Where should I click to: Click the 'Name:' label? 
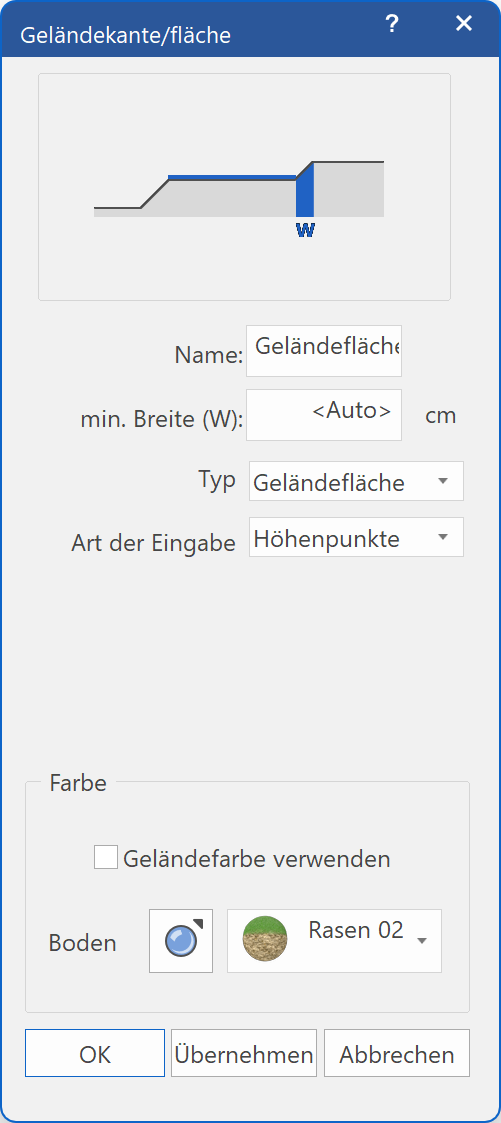click(x=209, y=355)
